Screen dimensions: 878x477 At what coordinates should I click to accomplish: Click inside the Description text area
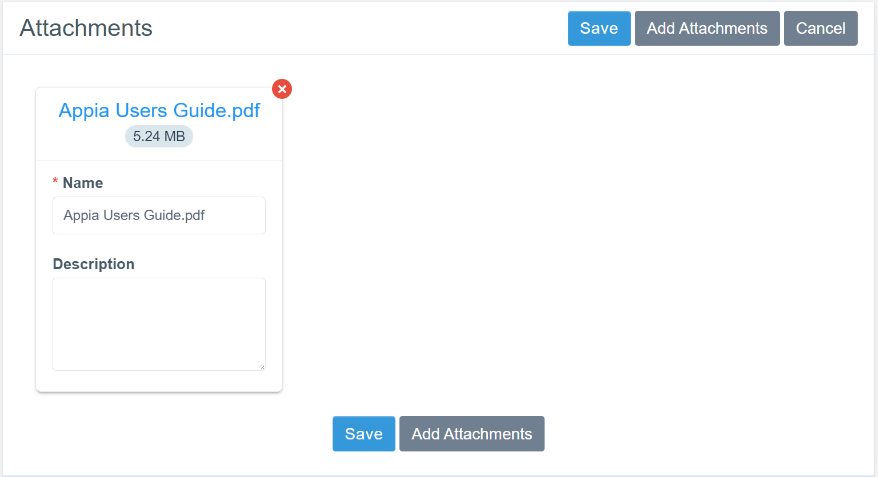(159, 323)
